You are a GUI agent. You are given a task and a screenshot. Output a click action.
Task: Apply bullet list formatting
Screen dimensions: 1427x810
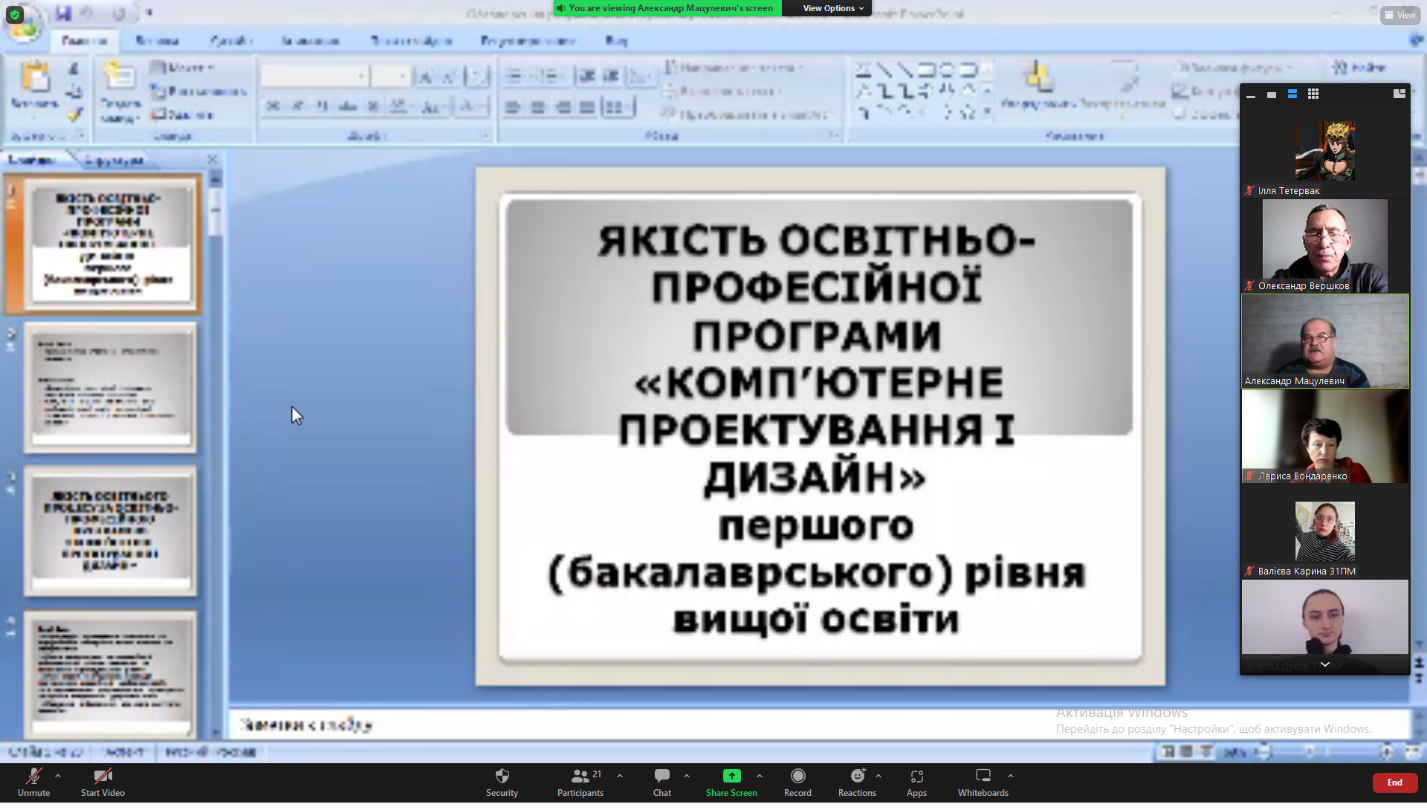pyautogui.click(x=515, y=76)
